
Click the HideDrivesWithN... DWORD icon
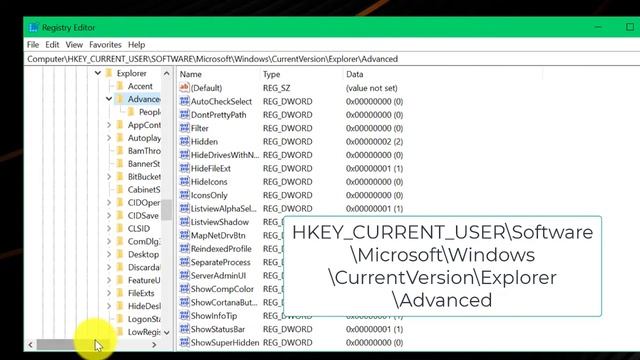tap(184, 155)
